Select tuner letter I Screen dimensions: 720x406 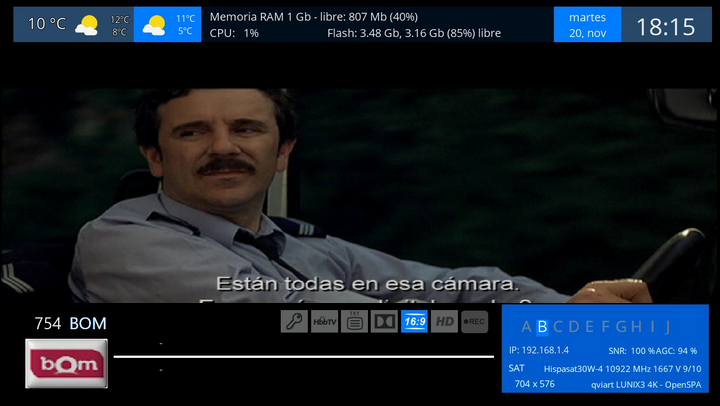click(x=652, y=327)
